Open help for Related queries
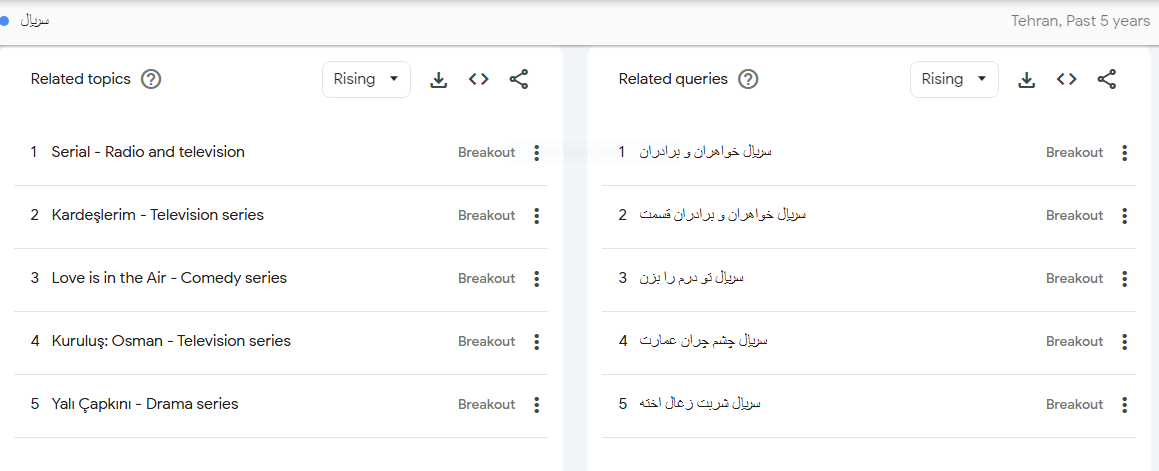 (x=748, y=79)
